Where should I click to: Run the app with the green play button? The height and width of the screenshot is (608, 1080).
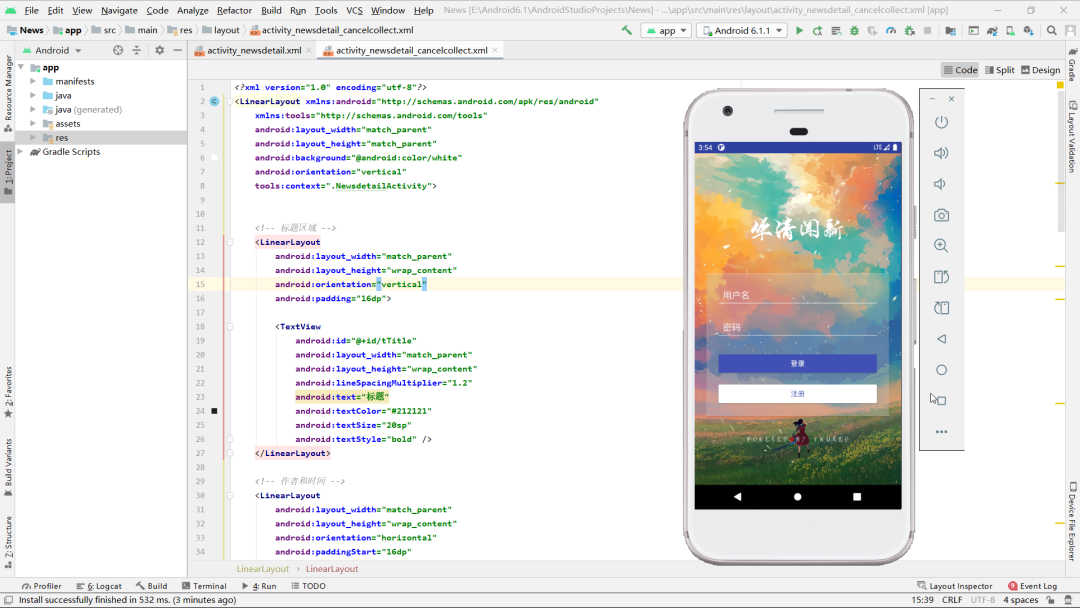point(799,30)
